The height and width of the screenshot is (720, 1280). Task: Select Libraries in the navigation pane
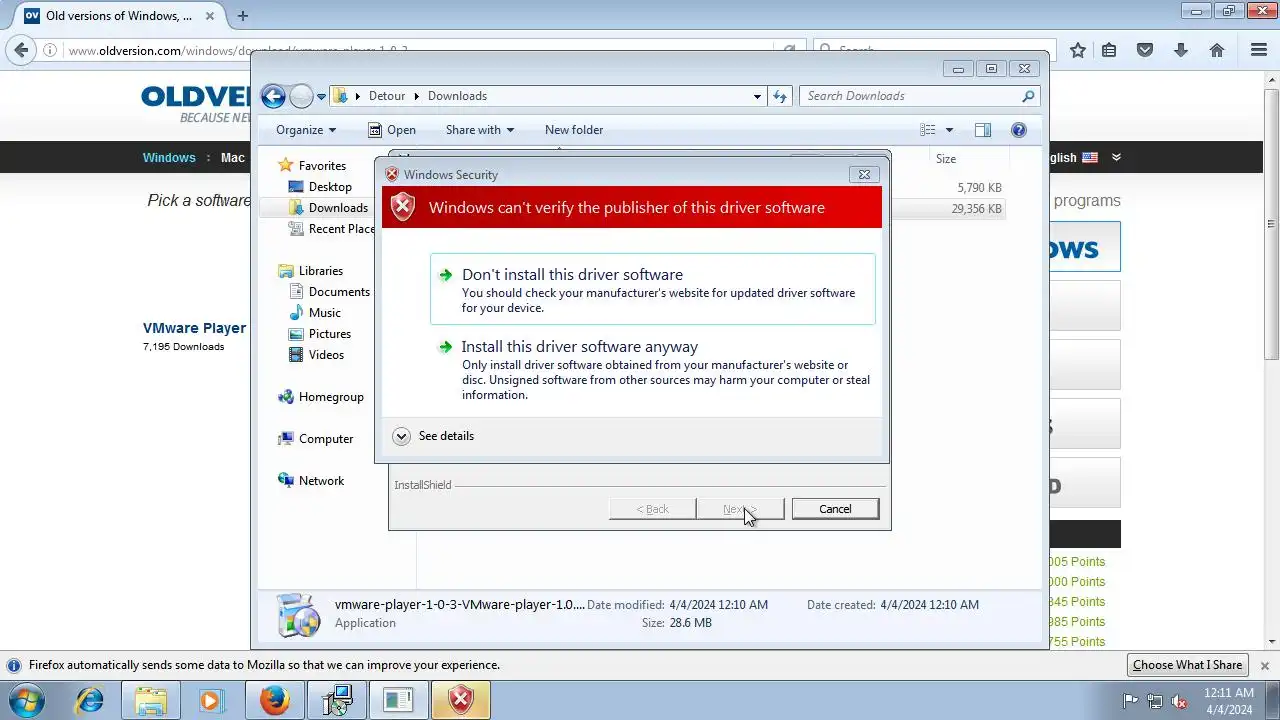tap(310, 271)
